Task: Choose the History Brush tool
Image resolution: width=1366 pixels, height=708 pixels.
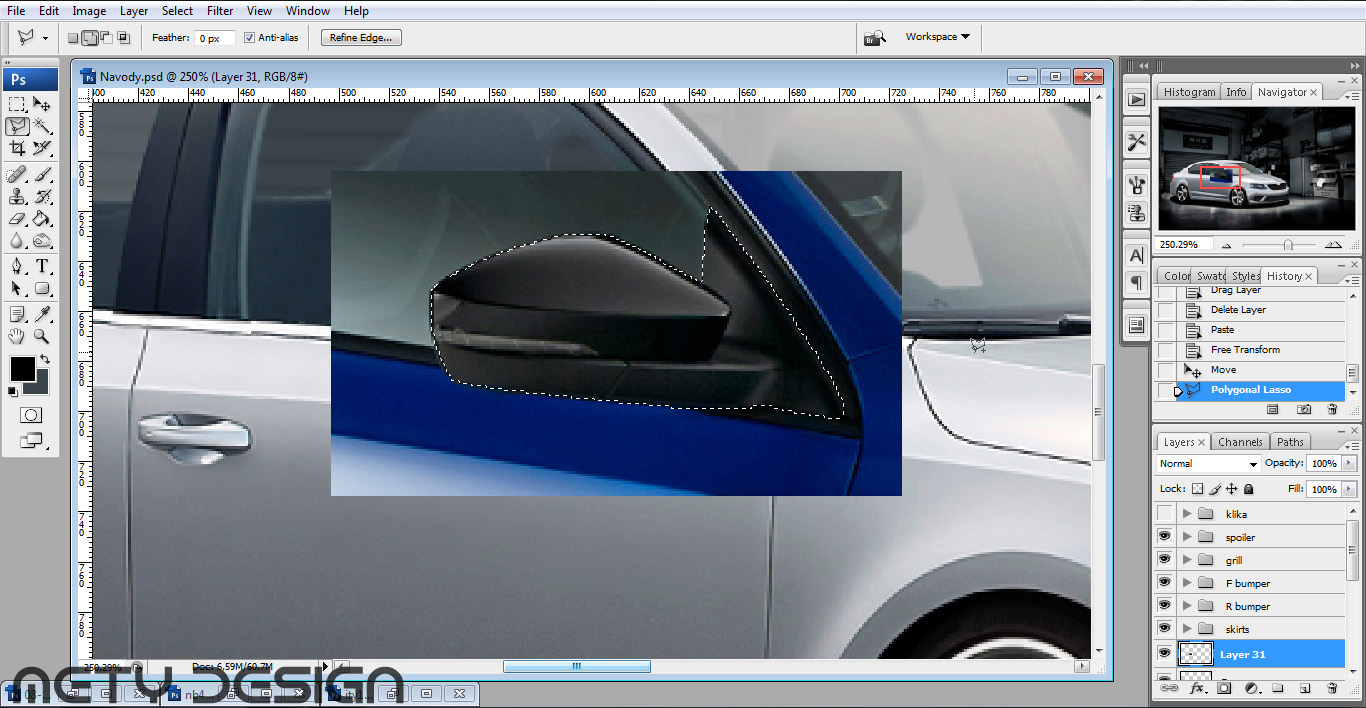Action: pos(42,197)
